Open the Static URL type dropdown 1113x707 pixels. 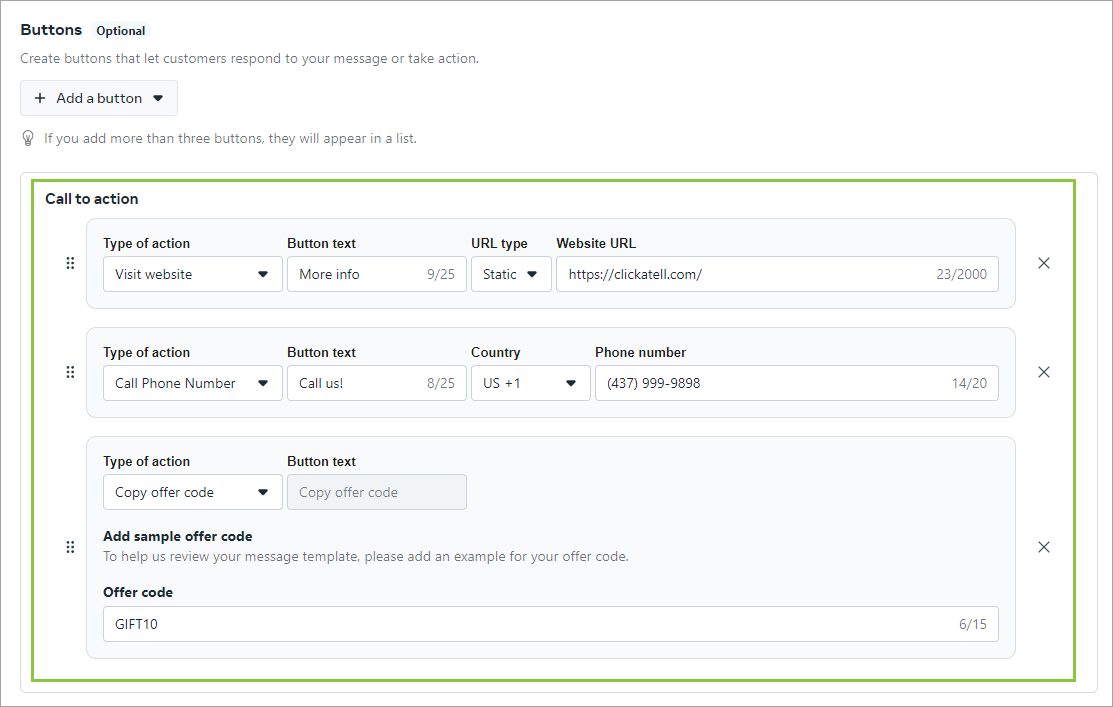click(511, 272)
